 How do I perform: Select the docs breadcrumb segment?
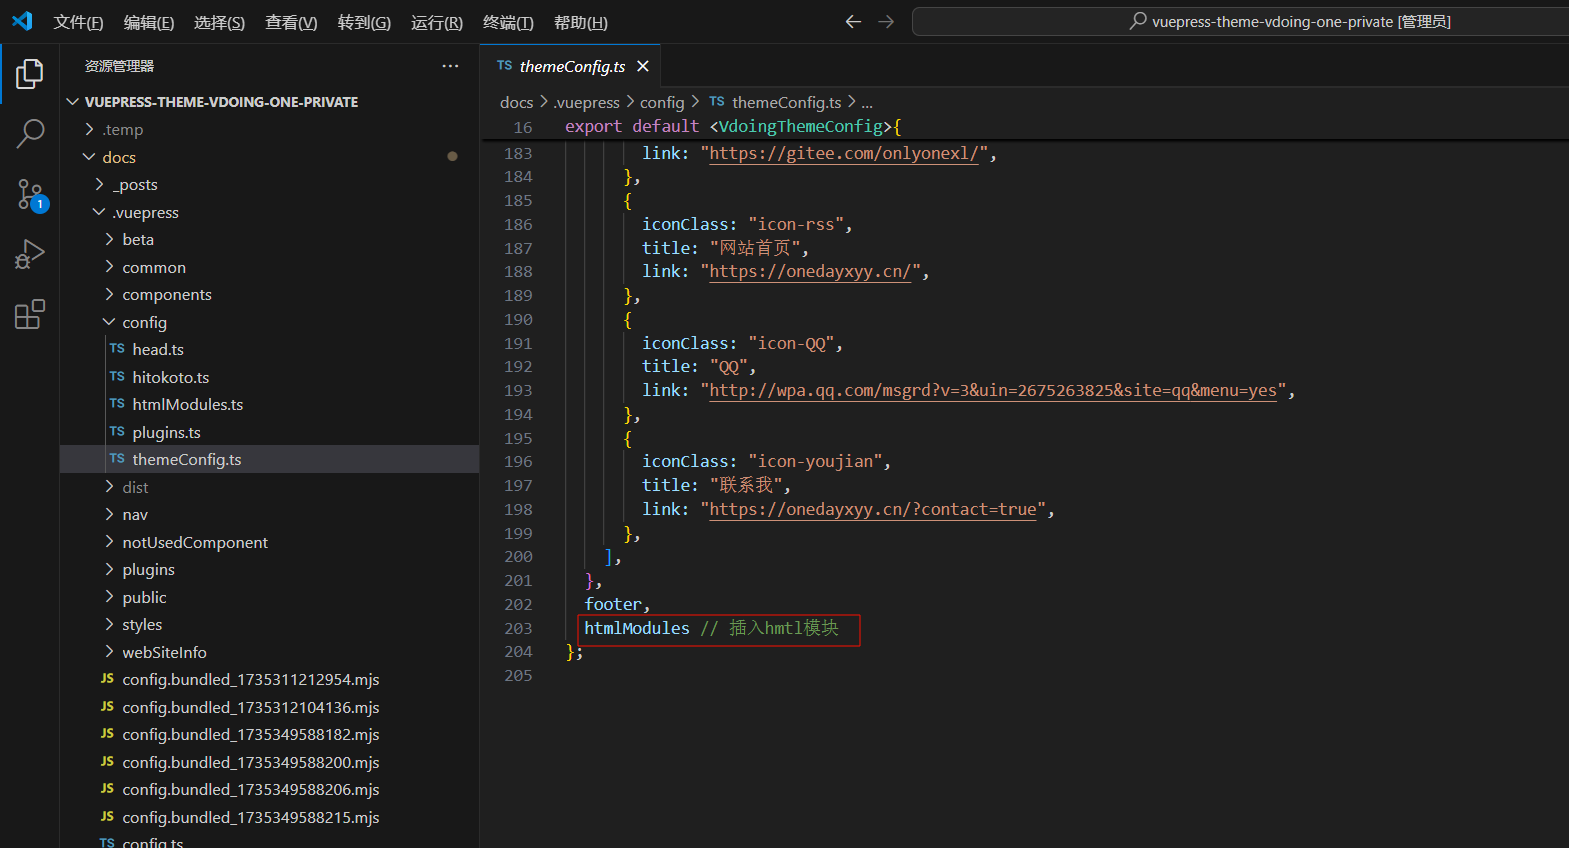(x=516, y=102)
